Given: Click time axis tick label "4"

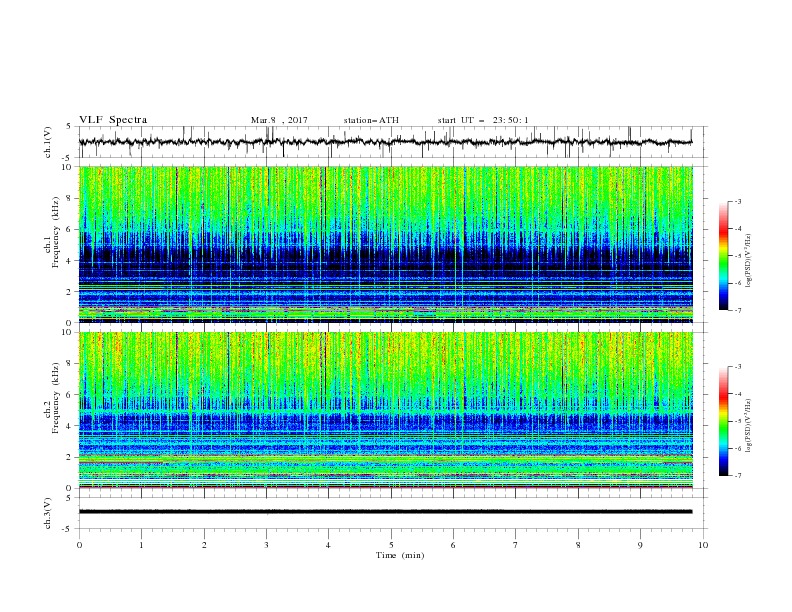Looking at the screenshot, I should 328,545.
